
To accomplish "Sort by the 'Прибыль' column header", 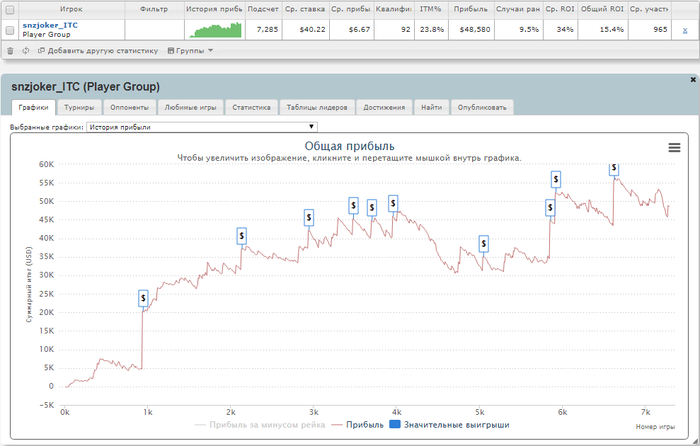I will tap(471, 9).
